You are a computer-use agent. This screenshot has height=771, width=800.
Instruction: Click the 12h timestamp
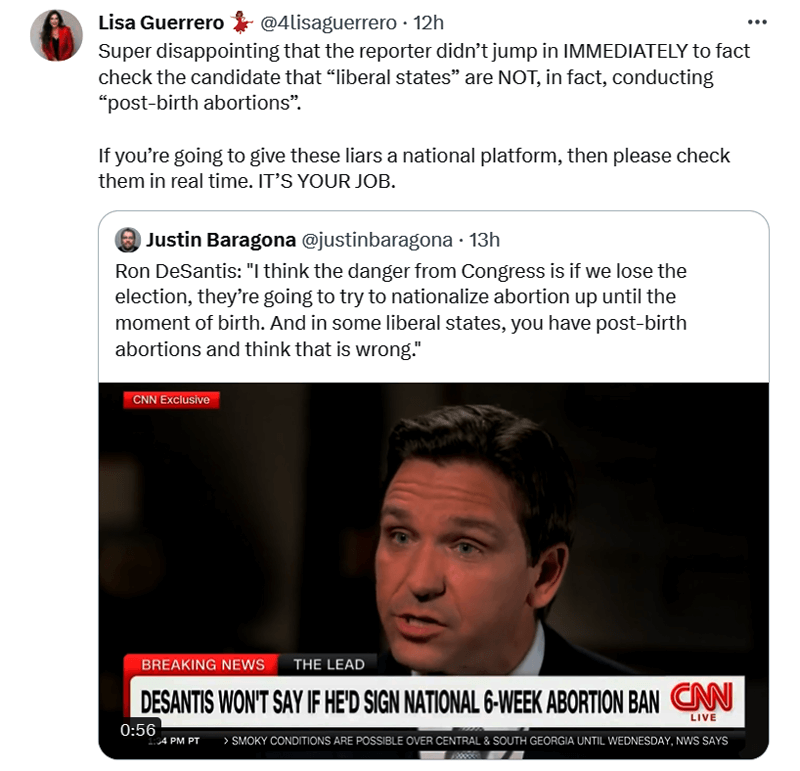click(x=428, y=22)
